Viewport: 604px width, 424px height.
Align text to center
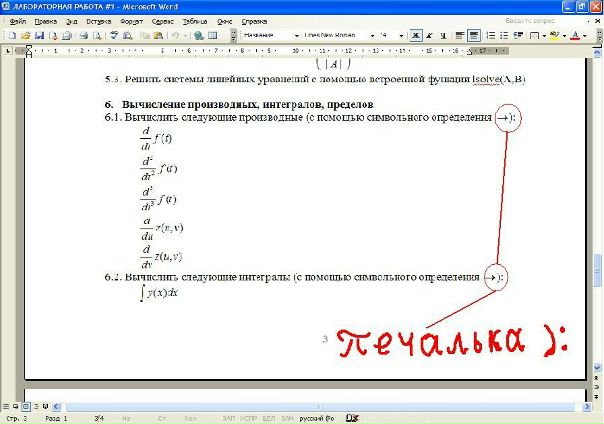point(474,35)
